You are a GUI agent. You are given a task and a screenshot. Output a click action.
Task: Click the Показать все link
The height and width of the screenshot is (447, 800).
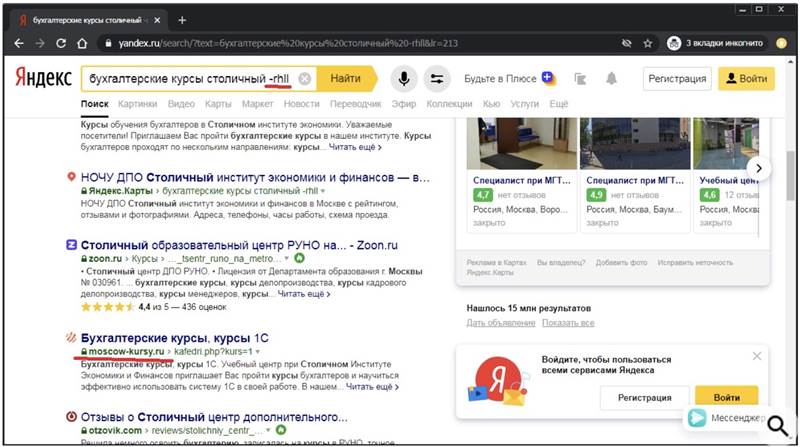point(568,322)
